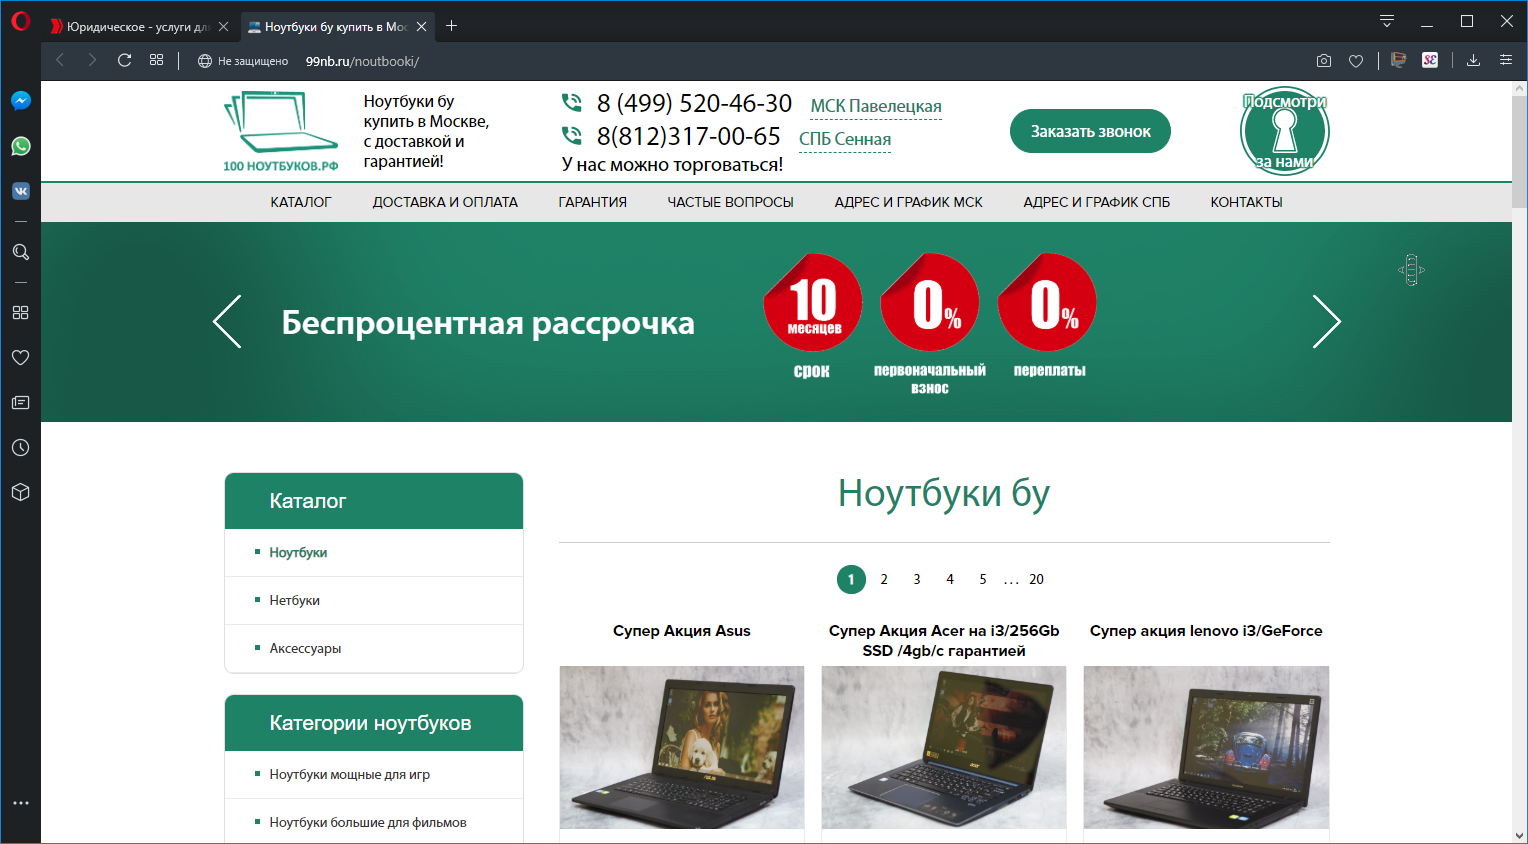This screenshot has height=844, width=1528.
Task: Open АДРЕС И ГРАФИК СПБ page
Action: pos(1097,202)
